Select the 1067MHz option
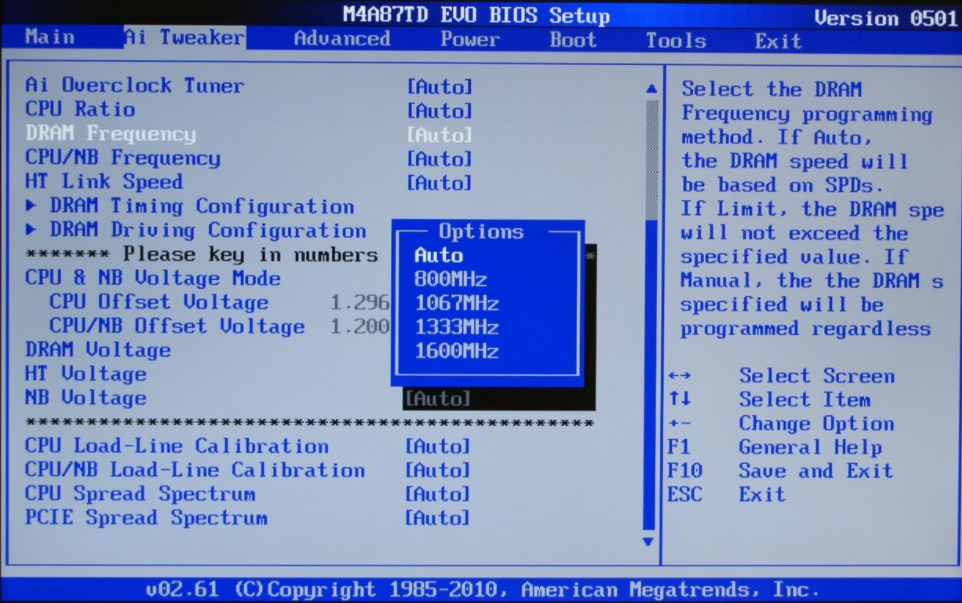The width and height of the screenshot is (962, 603). pos(456,303)
